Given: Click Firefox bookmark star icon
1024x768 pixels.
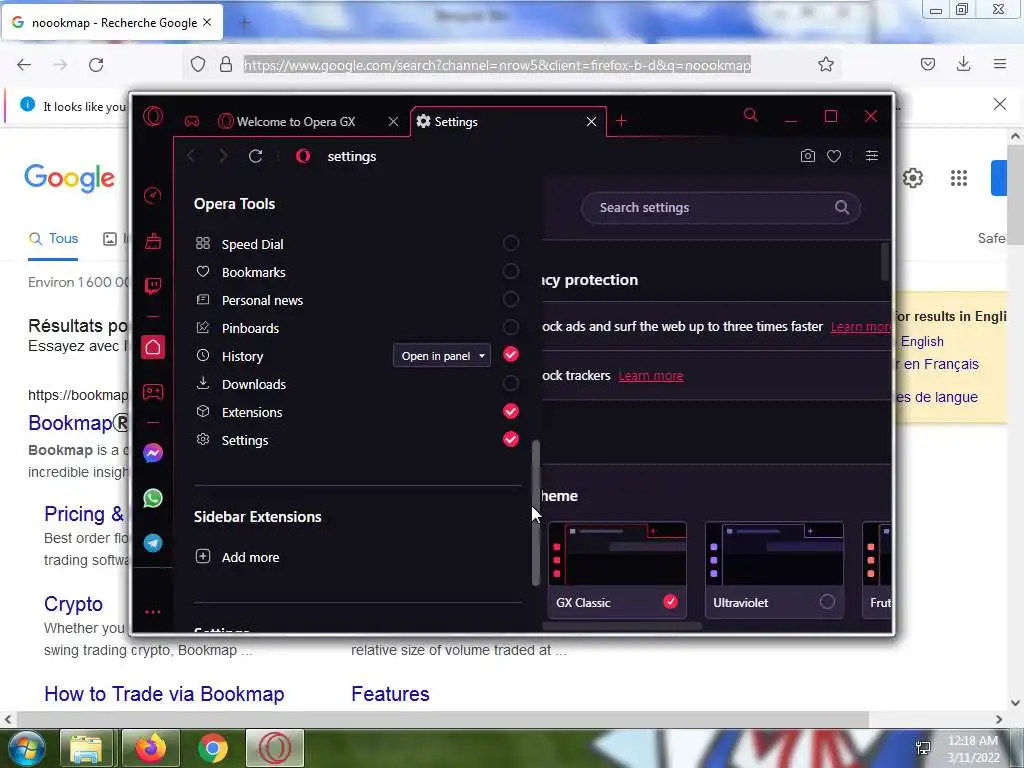Looking at the screenshot, I should pos(826,64).
